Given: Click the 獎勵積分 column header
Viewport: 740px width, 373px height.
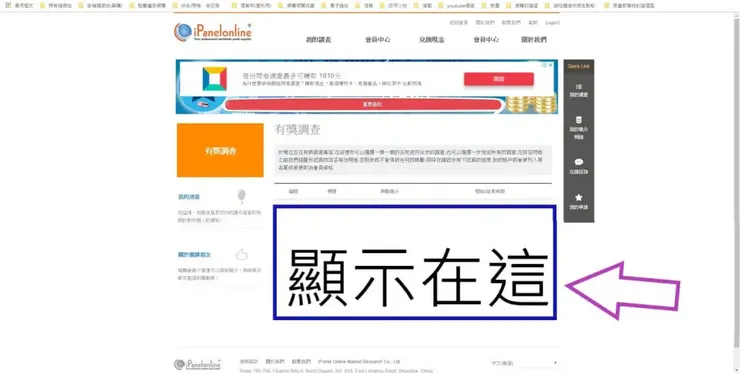Looking at the screenshot, I should coord(390,191).
